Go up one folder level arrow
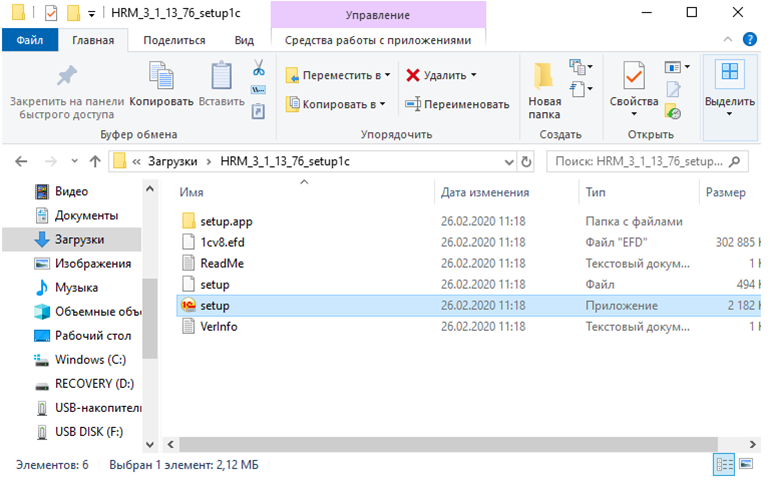Image resolution: width=774 pixels, height=483 pixels. [96, 161]
